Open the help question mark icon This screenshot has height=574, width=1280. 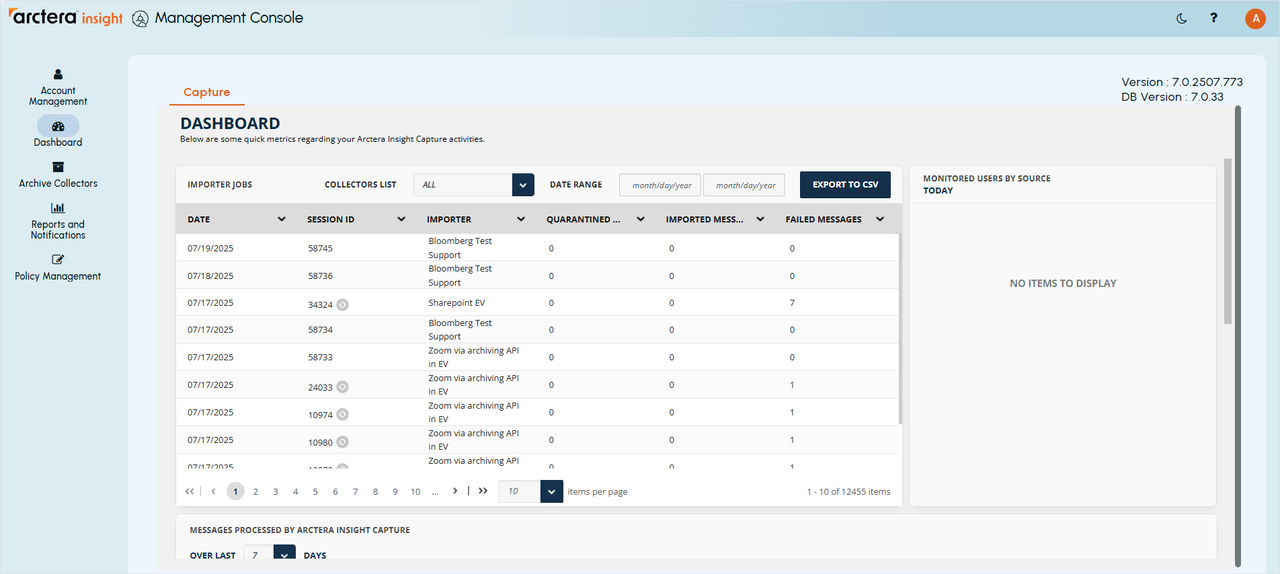(1214, 18)
